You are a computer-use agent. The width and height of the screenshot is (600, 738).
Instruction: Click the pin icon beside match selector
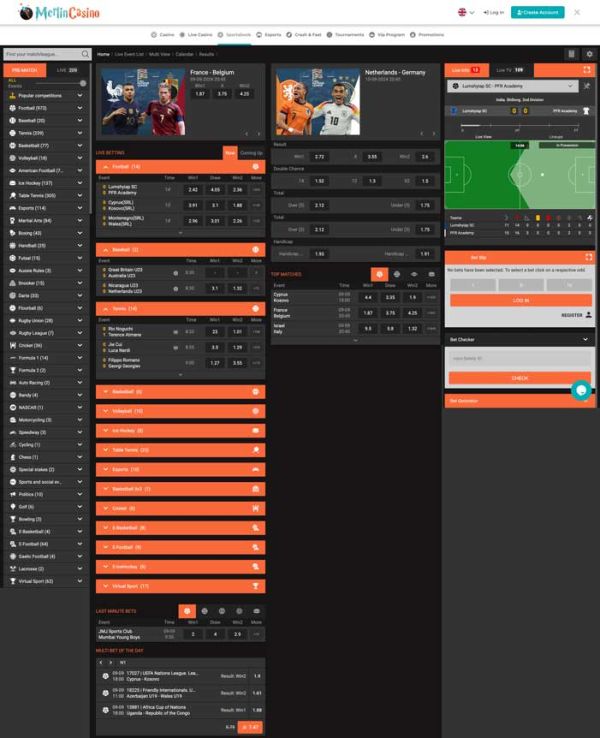pos(587,86)
